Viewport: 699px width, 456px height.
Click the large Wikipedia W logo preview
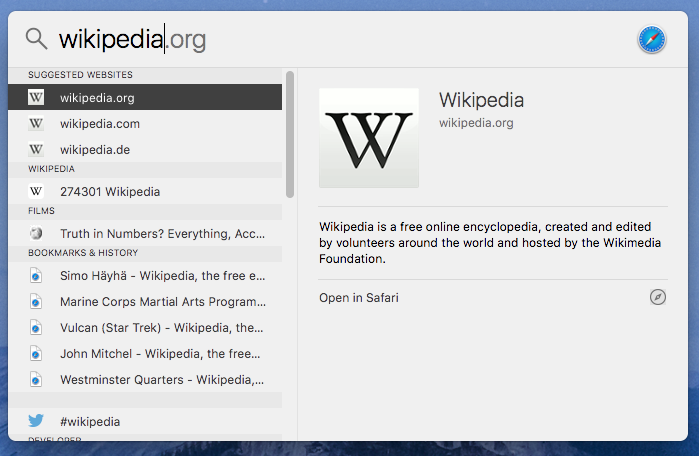(369, 138)
